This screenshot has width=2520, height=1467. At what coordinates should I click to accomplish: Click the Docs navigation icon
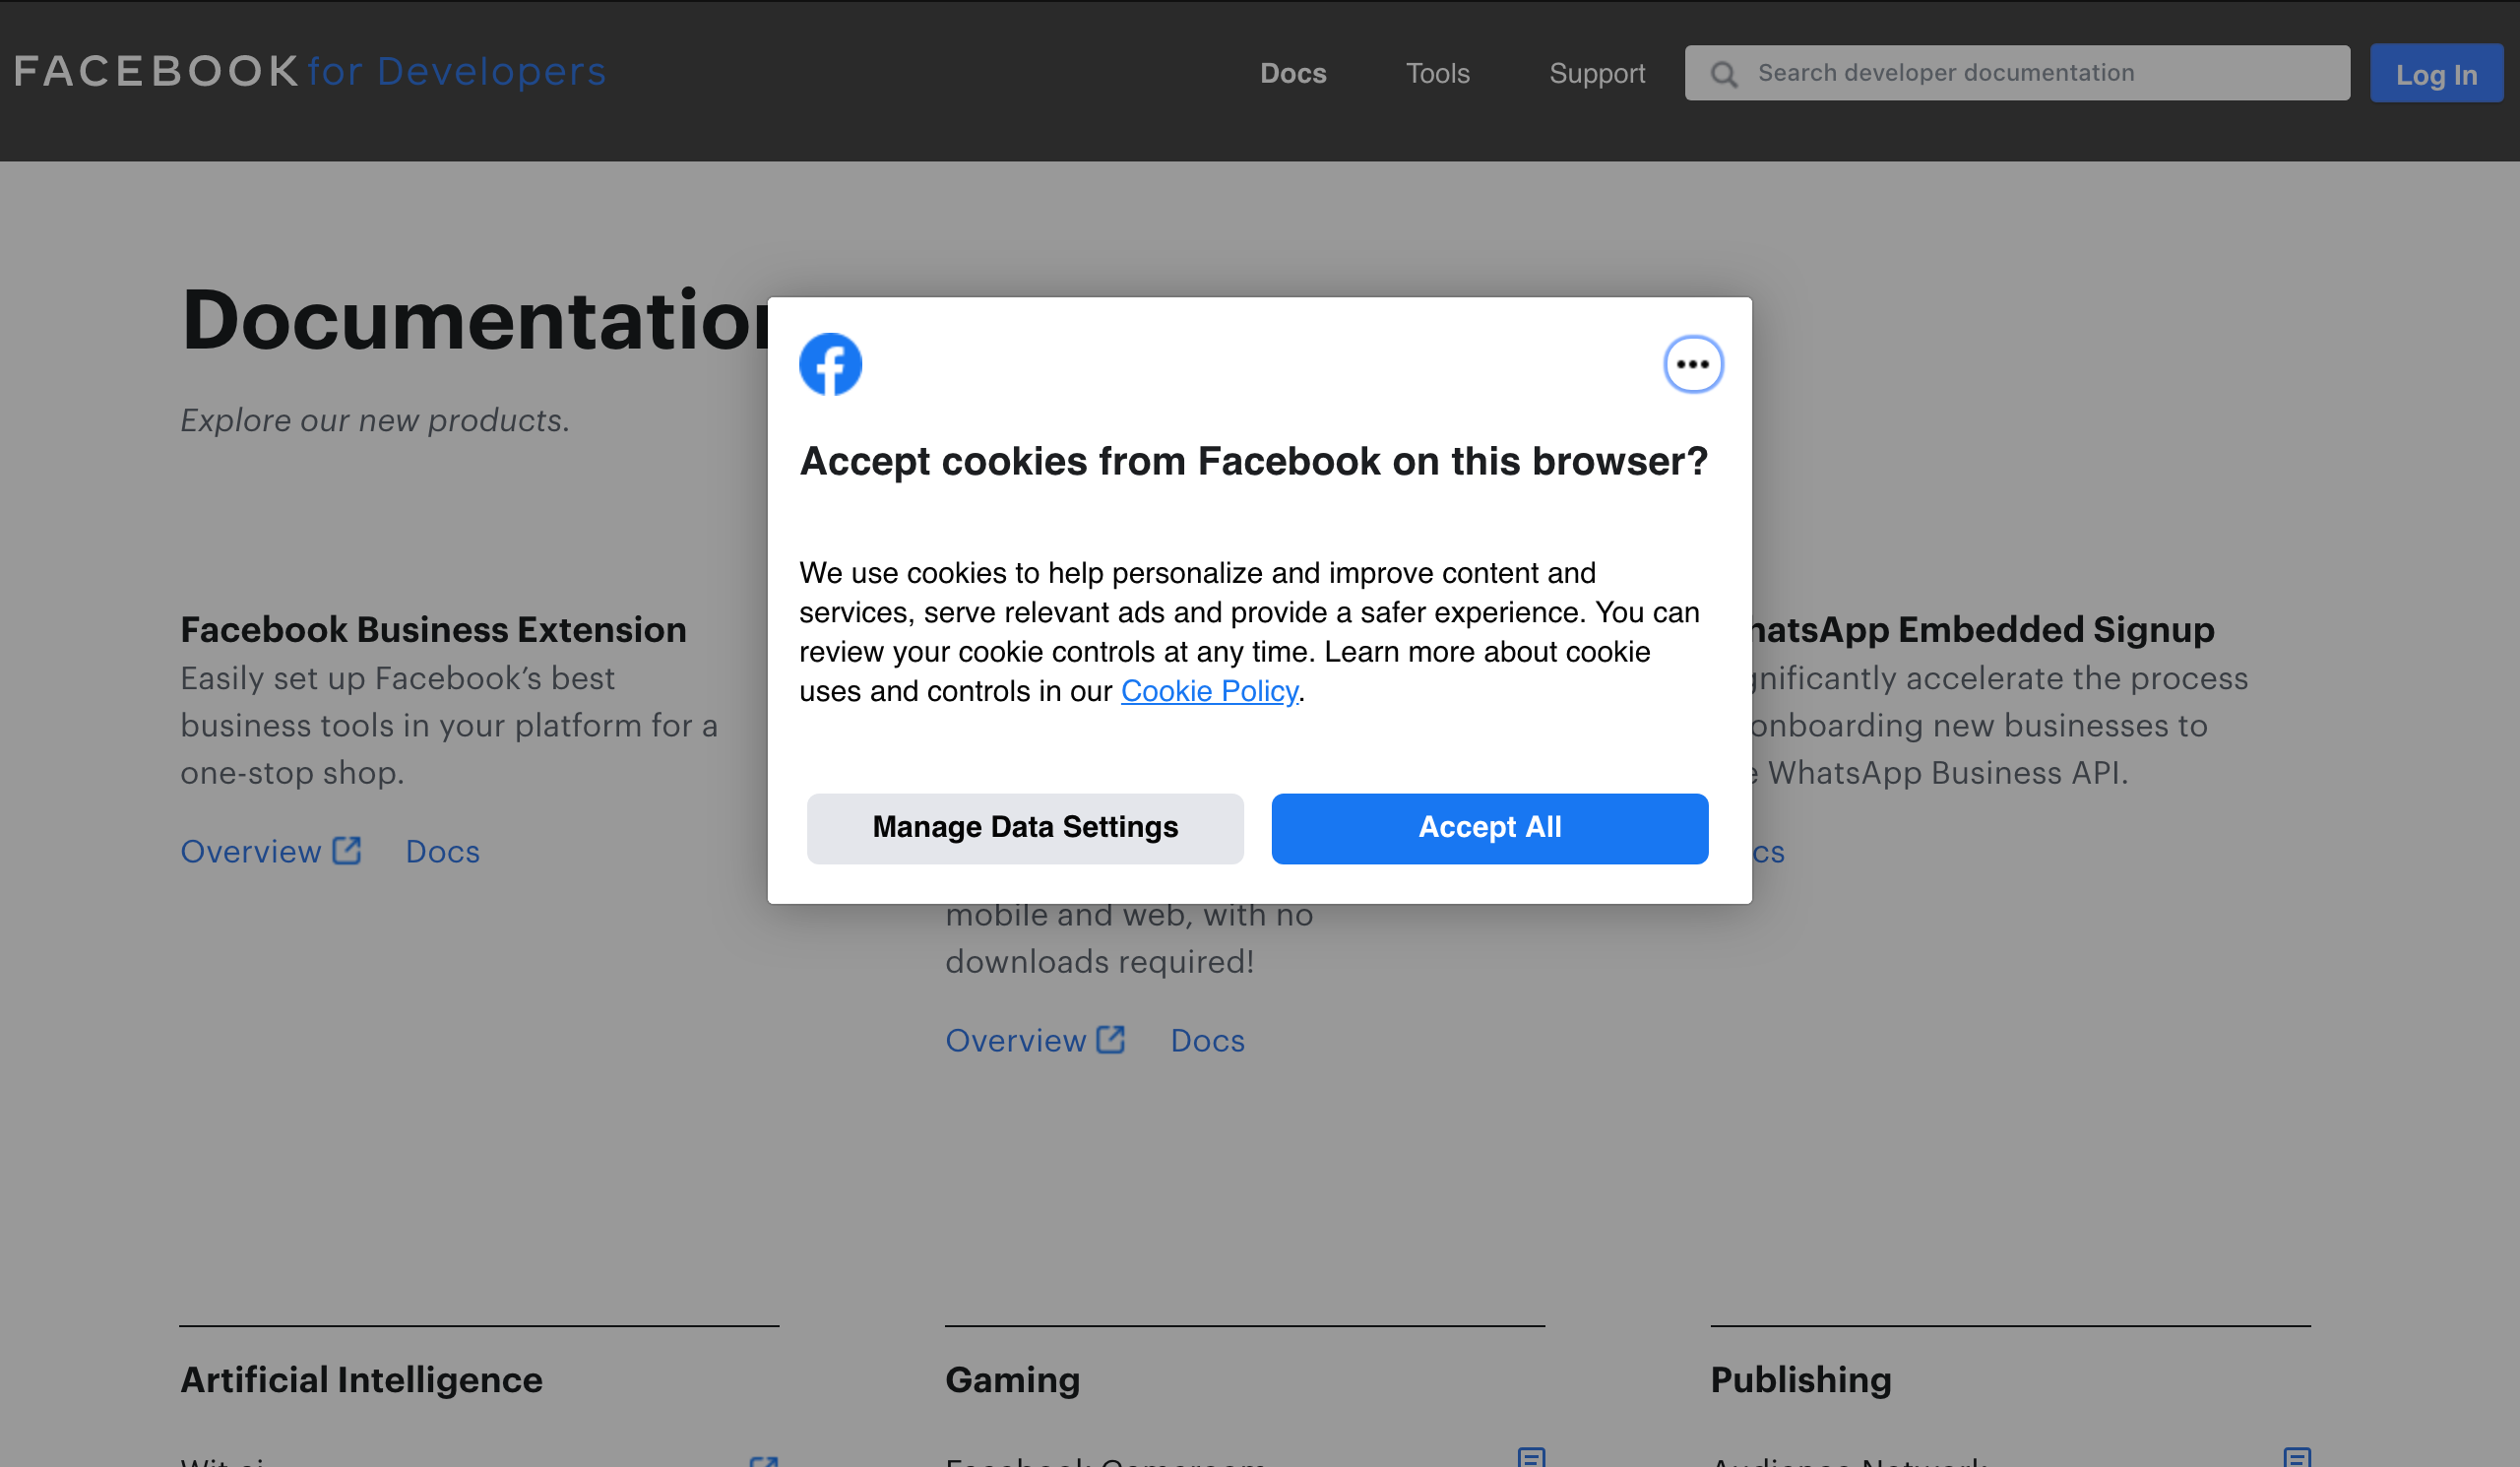[1293, 72]
